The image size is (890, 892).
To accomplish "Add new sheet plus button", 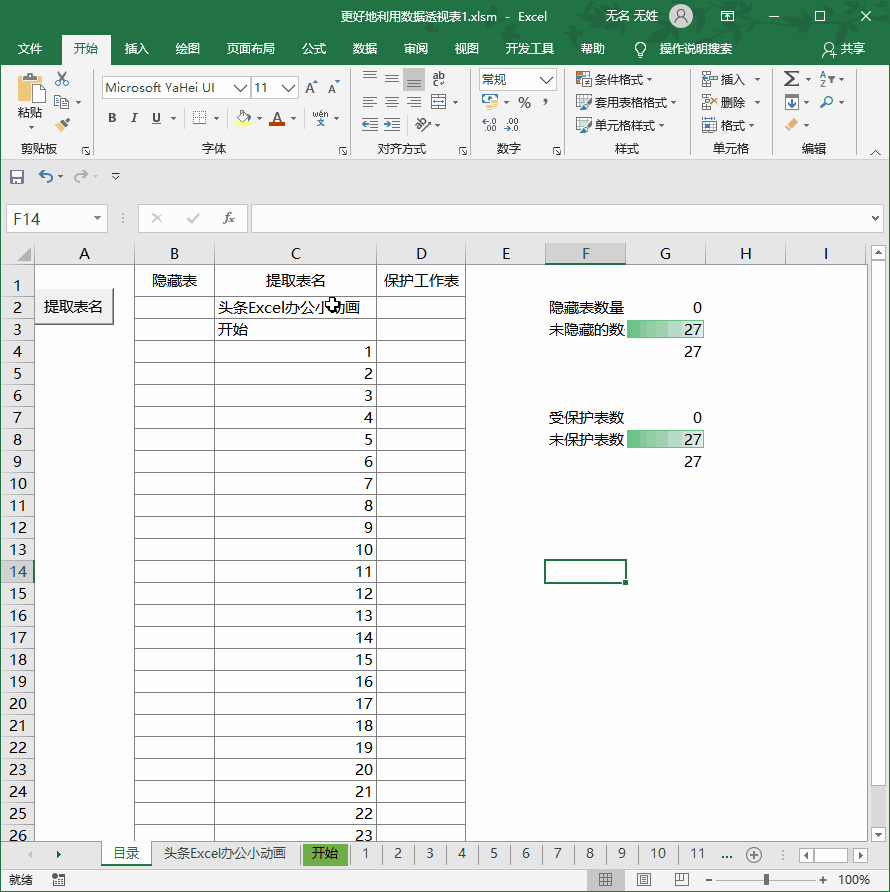I will tap(754, 854).
